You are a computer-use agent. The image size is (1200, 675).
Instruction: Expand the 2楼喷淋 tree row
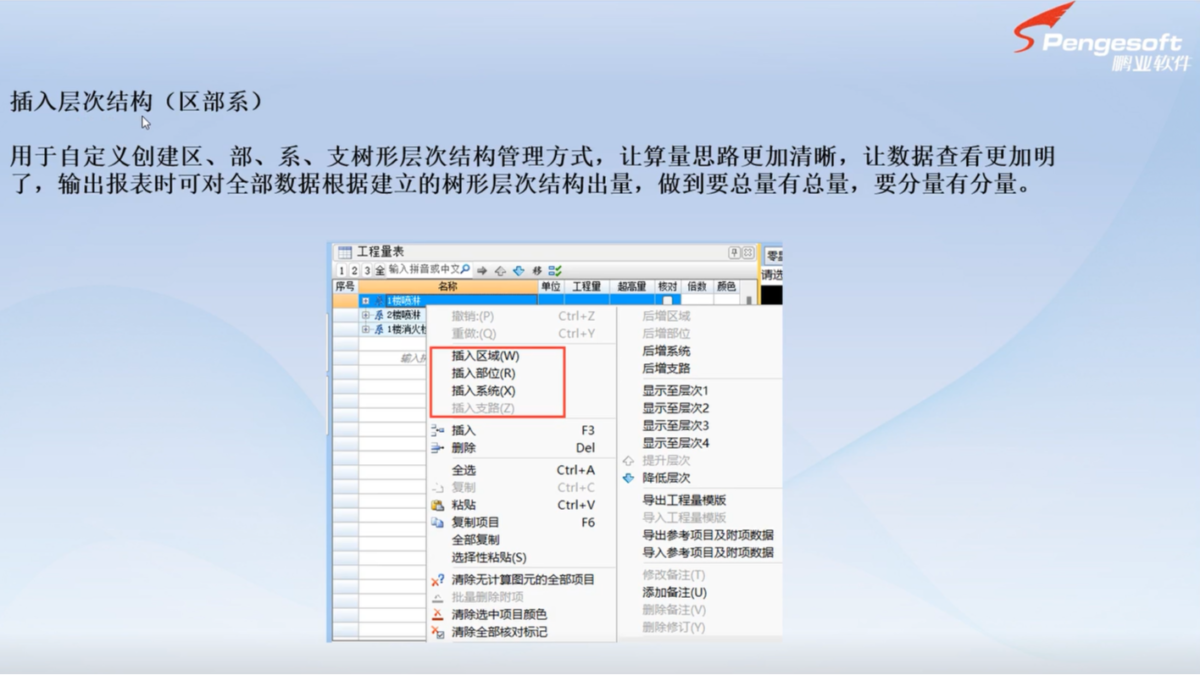[366, 315]
